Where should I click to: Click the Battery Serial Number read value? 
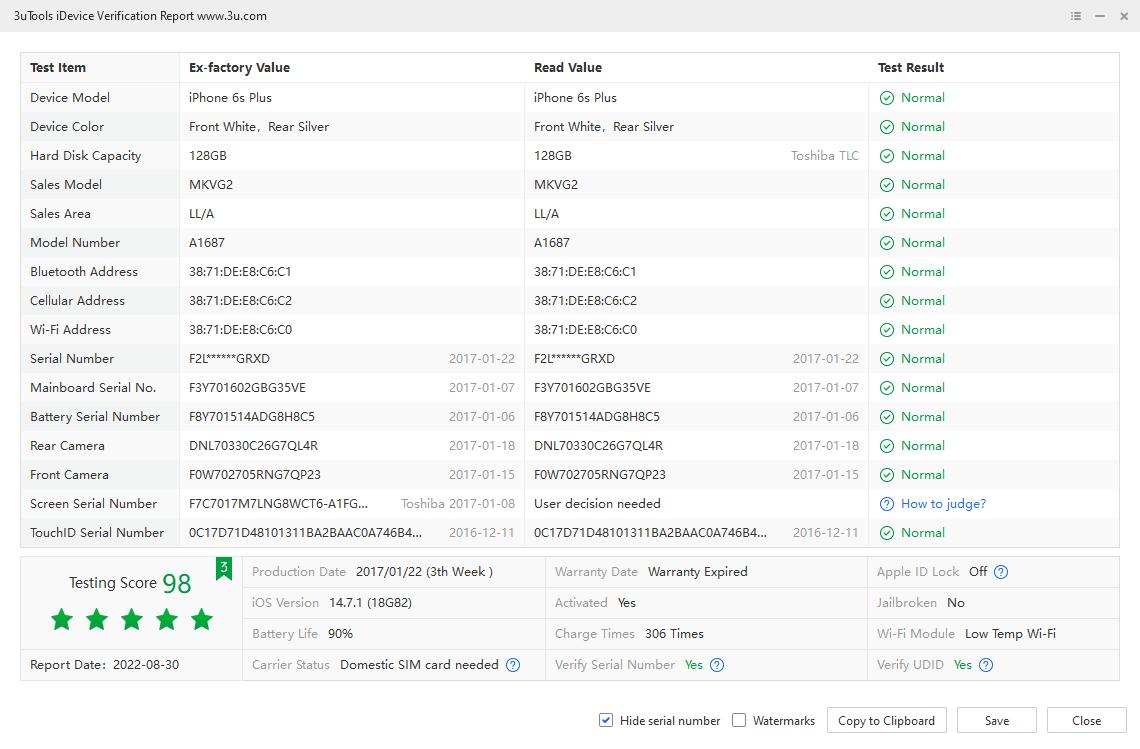click(x=597, y=417)
